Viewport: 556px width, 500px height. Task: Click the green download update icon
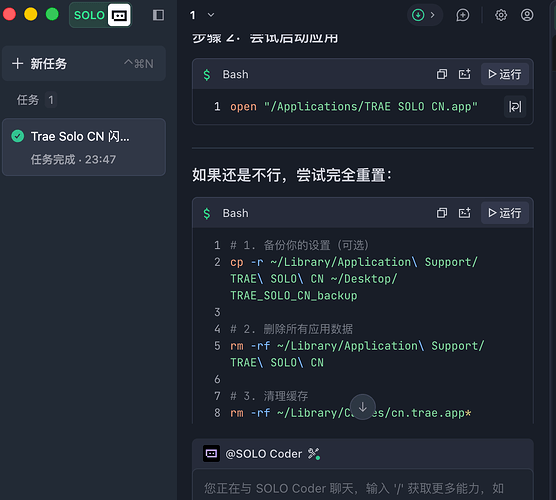(418, 15)
